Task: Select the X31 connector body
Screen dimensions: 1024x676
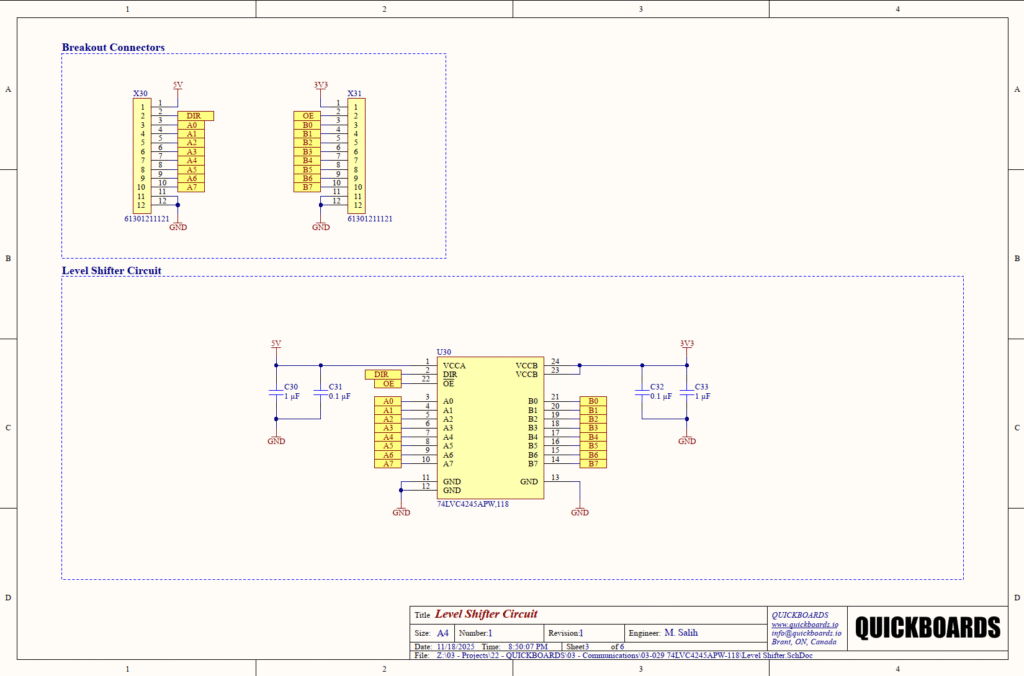Action: (356, 154)
